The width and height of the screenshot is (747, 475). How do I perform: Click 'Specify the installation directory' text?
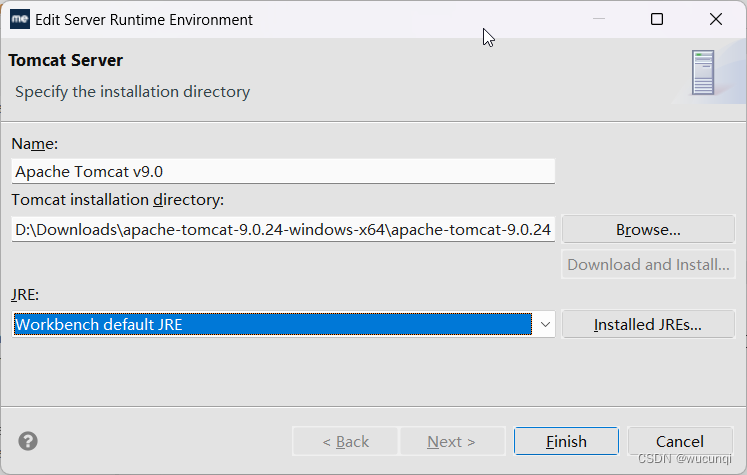(132, 91)
